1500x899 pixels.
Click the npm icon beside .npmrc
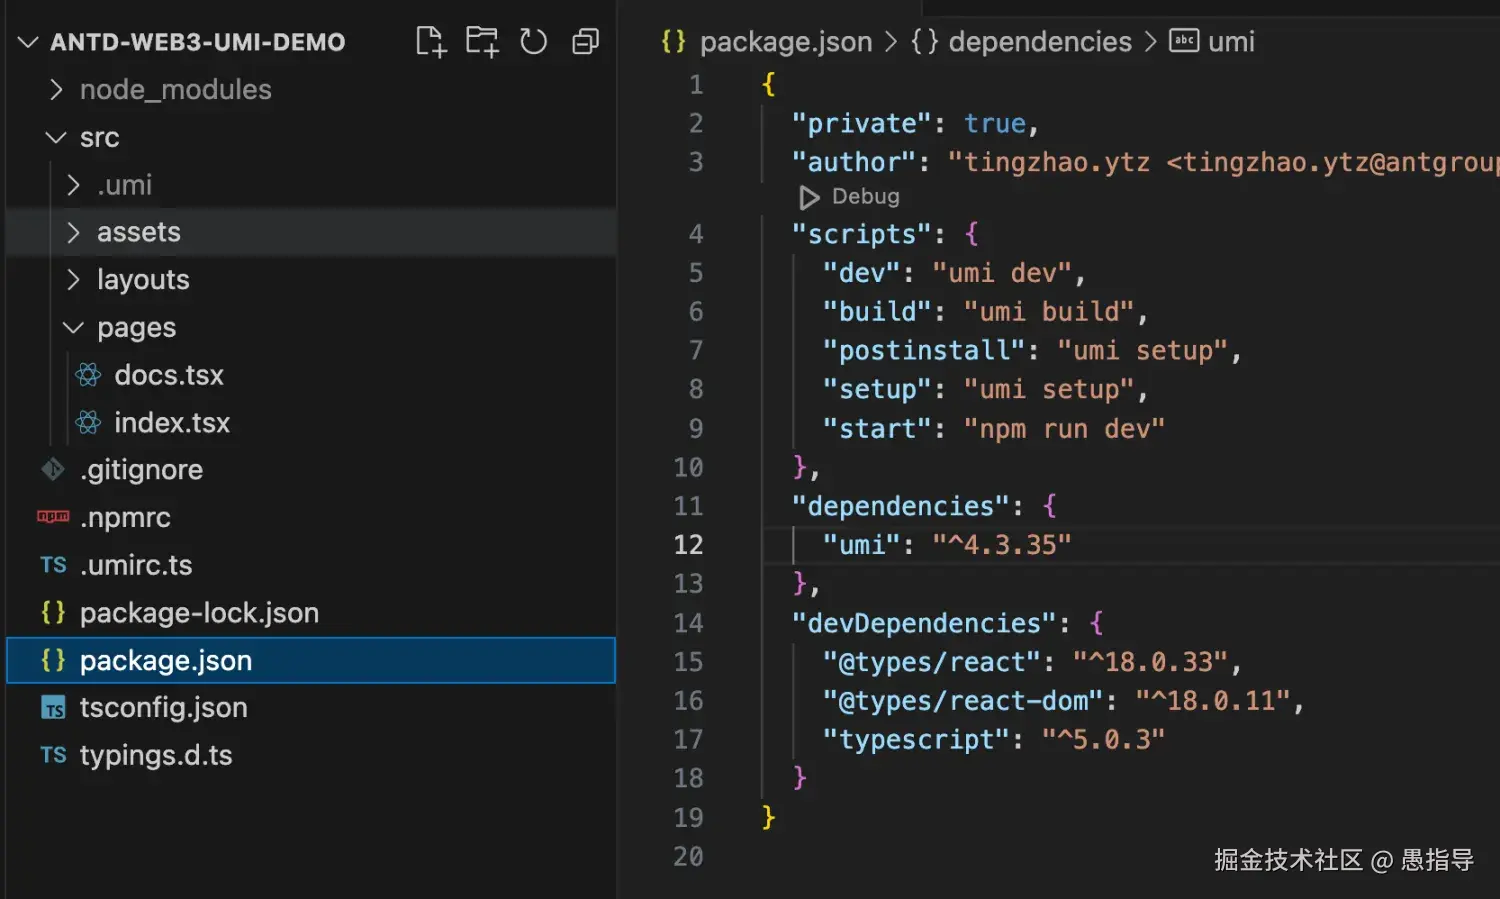pyautogui.click(x=53, y=517)
